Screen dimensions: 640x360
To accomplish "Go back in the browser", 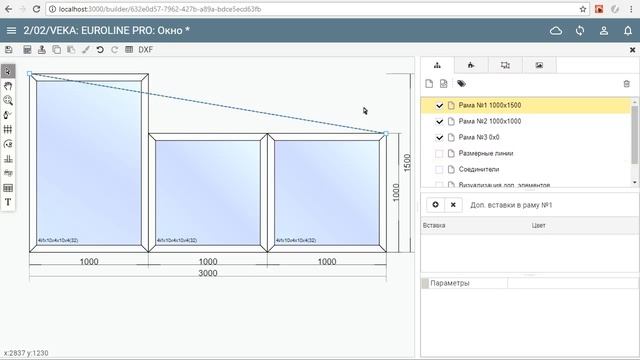I will pos(9,9).
